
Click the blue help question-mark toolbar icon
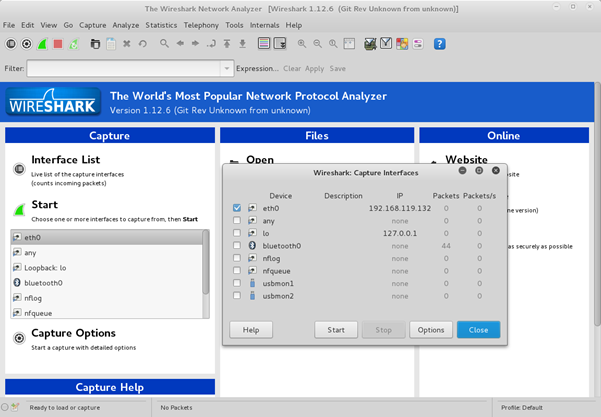439,44
